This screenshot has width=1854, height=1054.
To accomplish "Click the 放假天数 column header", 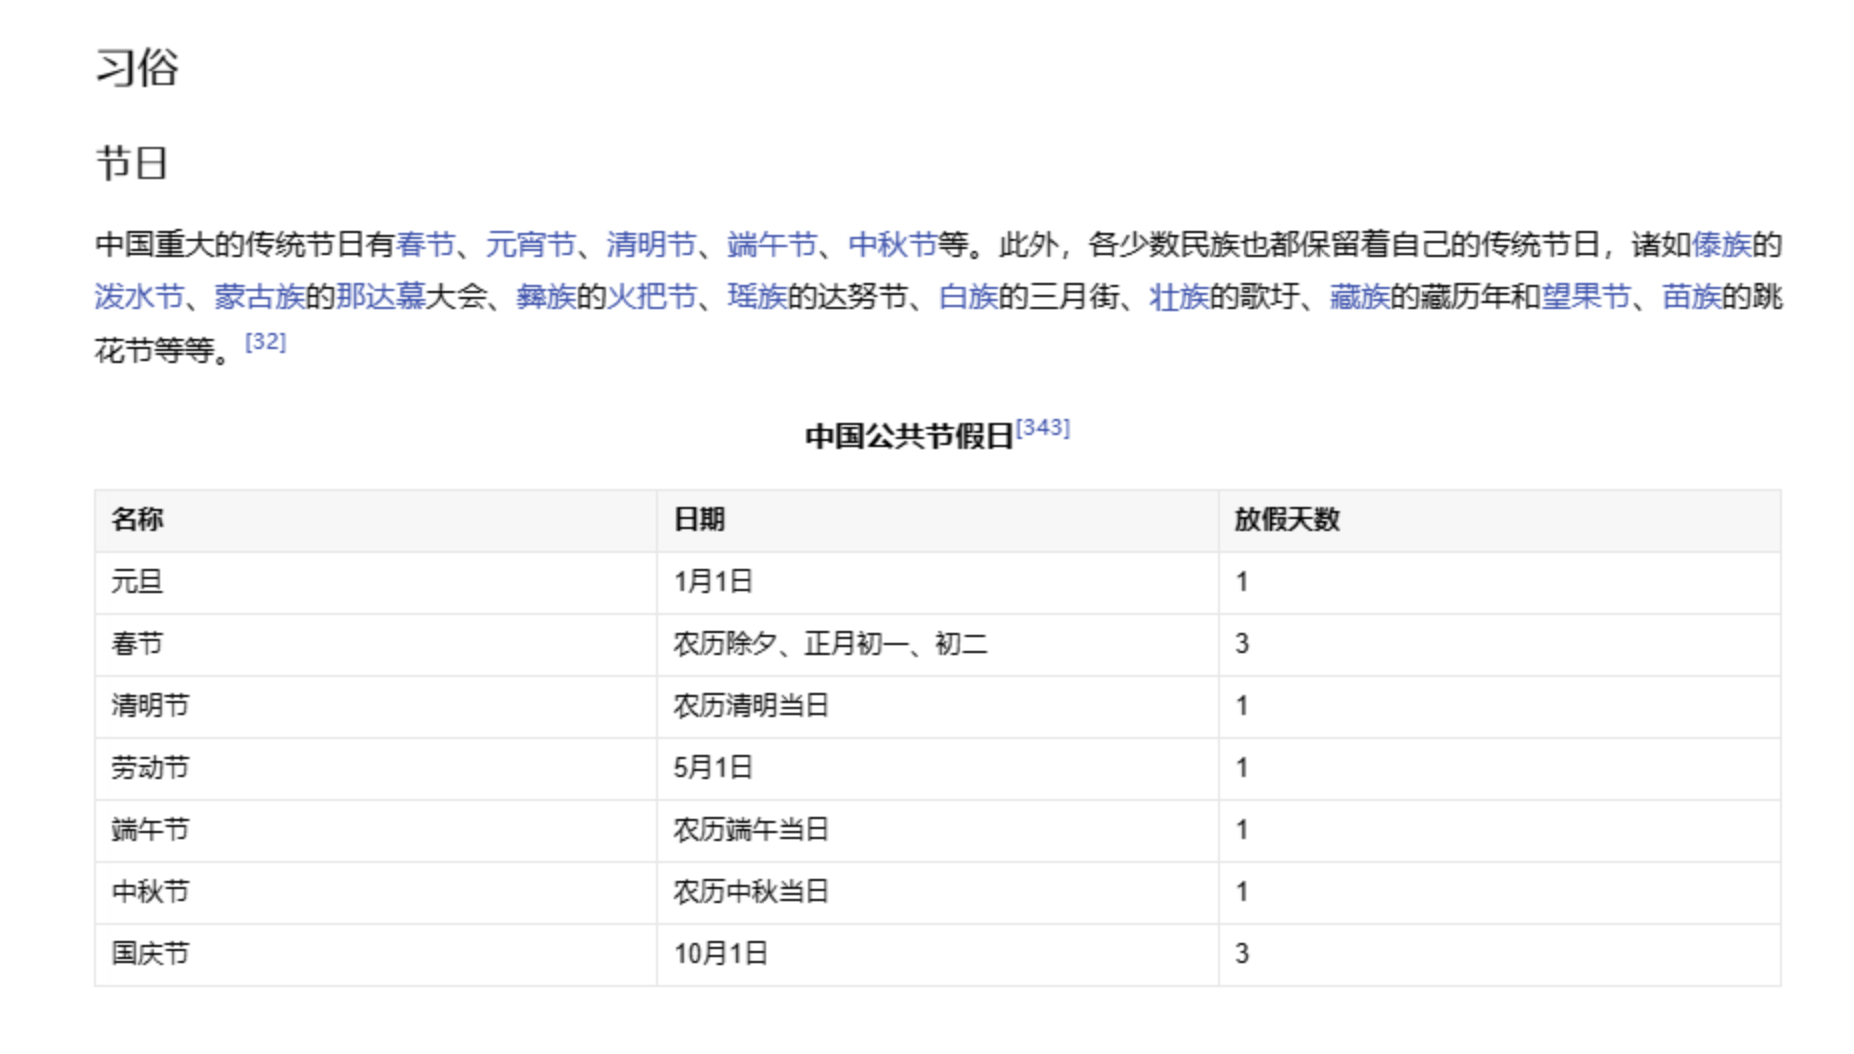I will 1499,520.
